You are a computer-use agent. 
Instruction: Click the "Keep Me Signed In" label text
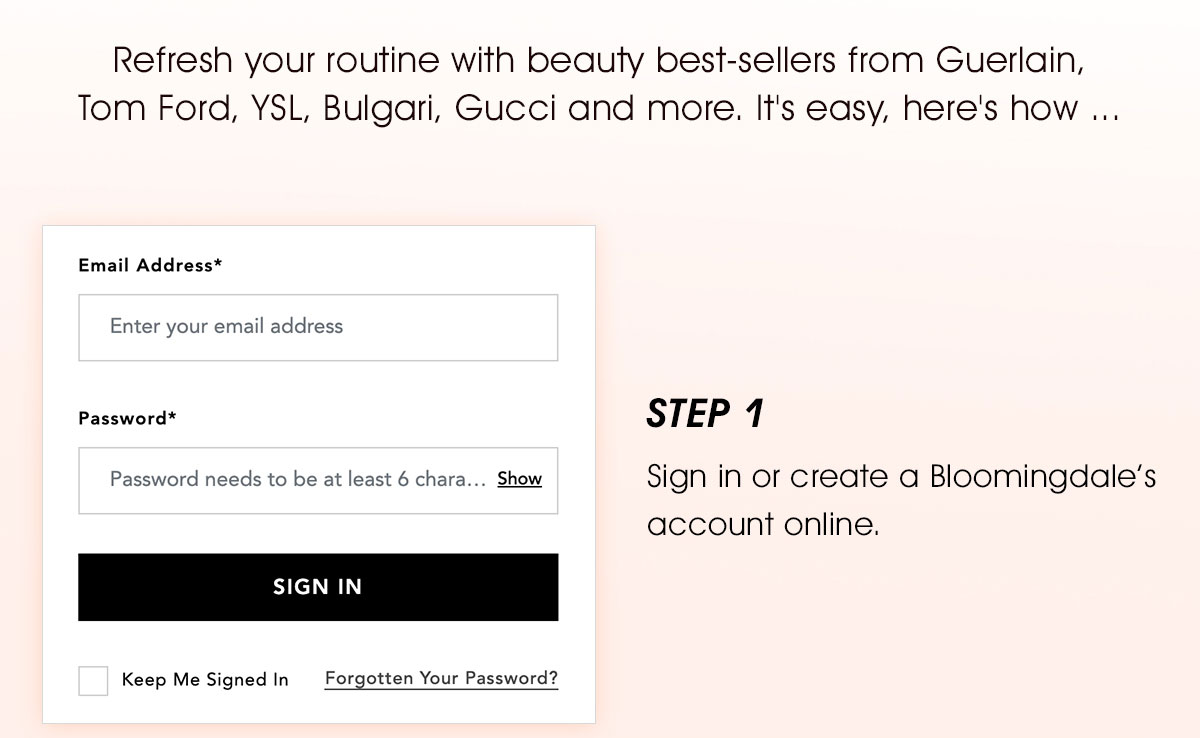[x=205, y=680]
